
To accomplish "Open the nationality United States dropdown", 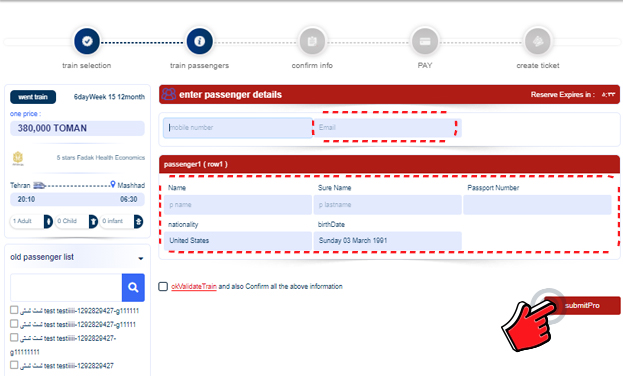I will point(238,240).
